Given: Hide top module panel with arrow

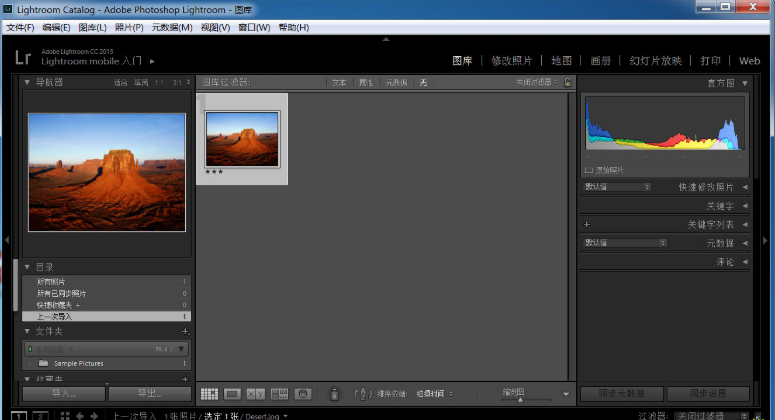Looking at the screenshot, I should pos(386,39).
